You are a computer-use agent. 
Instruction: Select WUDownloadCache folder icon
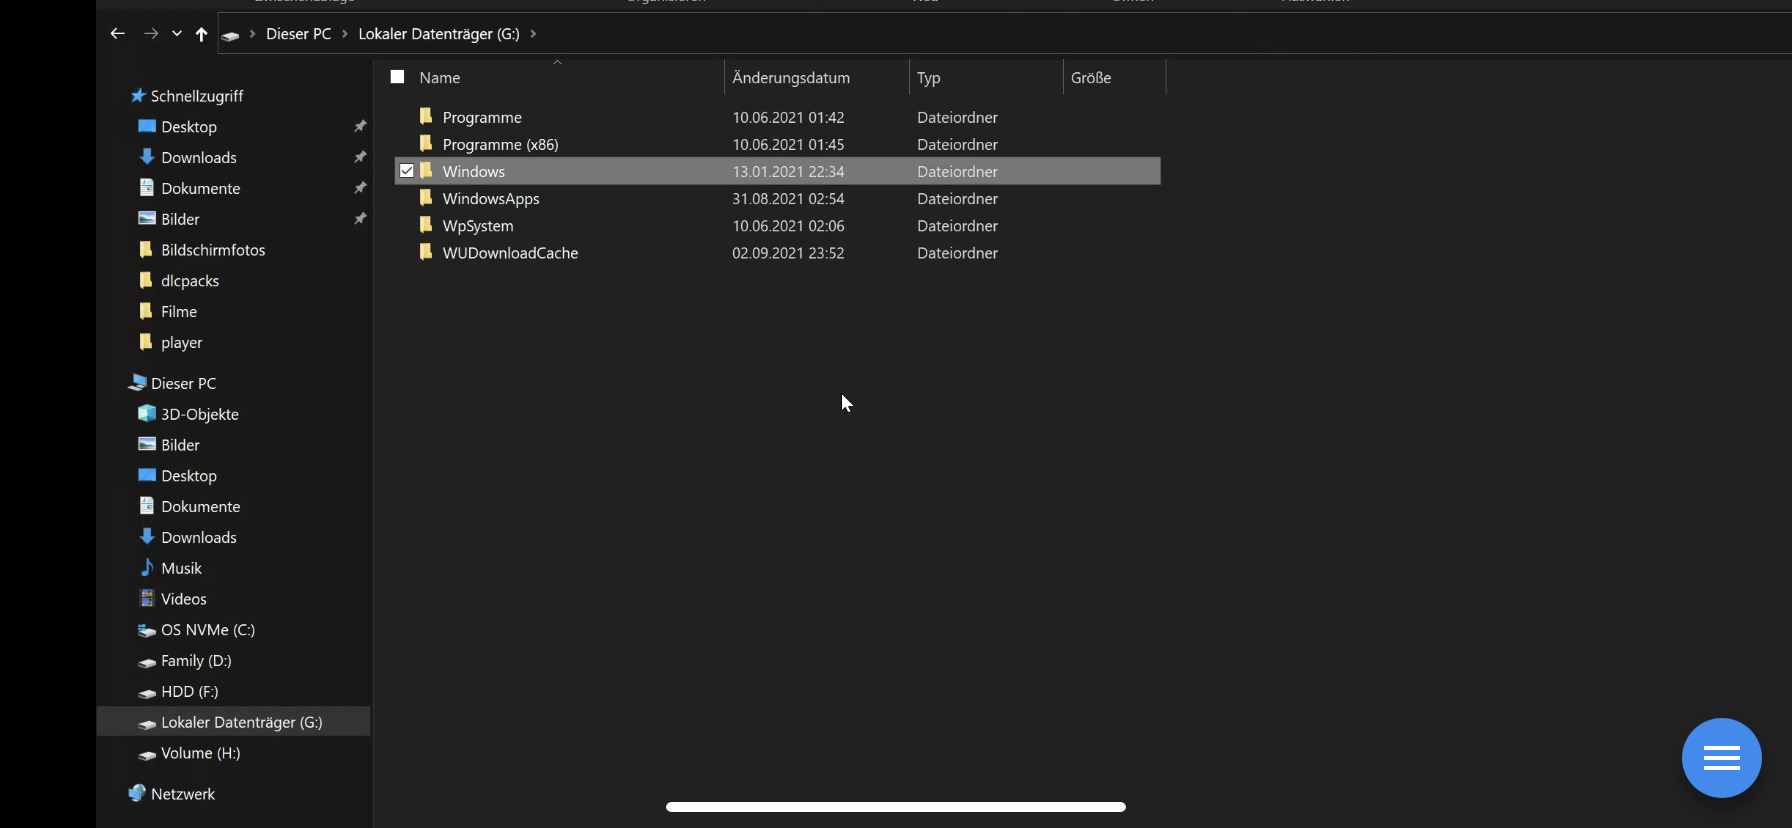click(426, 251)
